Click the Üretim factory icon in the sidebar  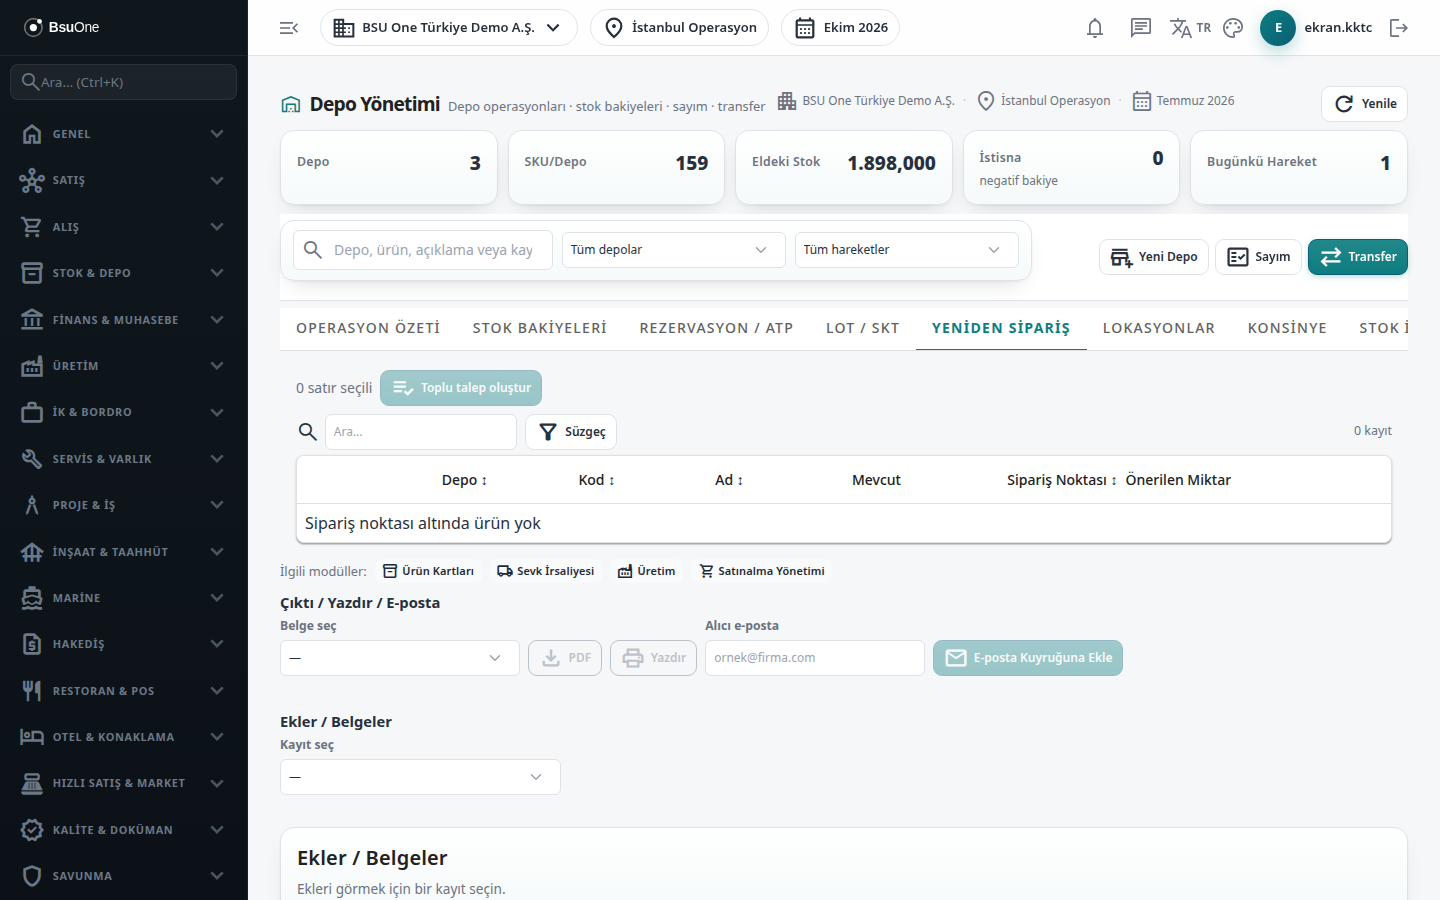(x=32, y=366)
